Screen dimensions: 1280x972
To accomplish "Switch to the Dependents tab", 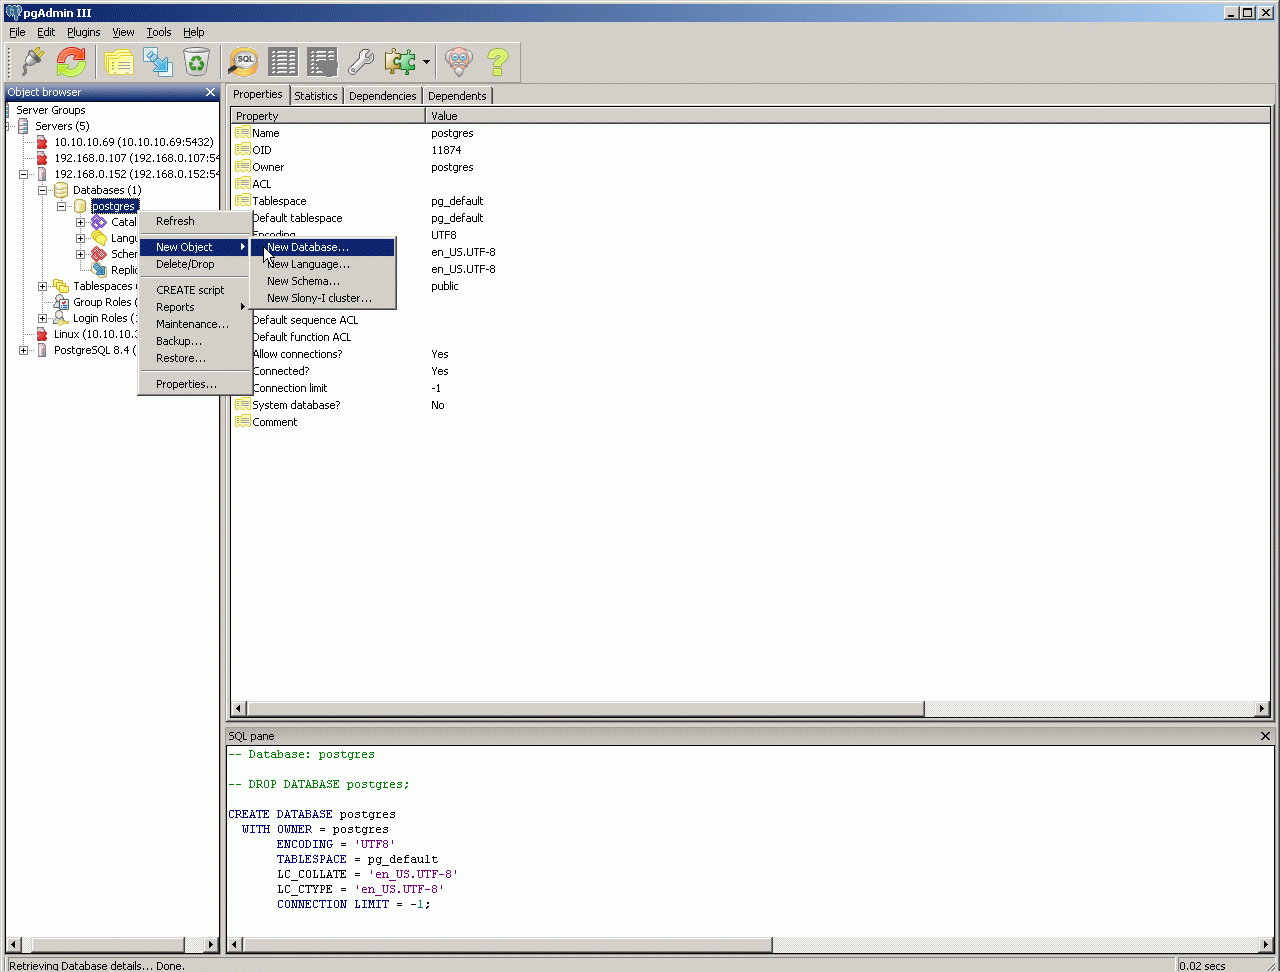I will pyautogui.click(x=457, y=96).
